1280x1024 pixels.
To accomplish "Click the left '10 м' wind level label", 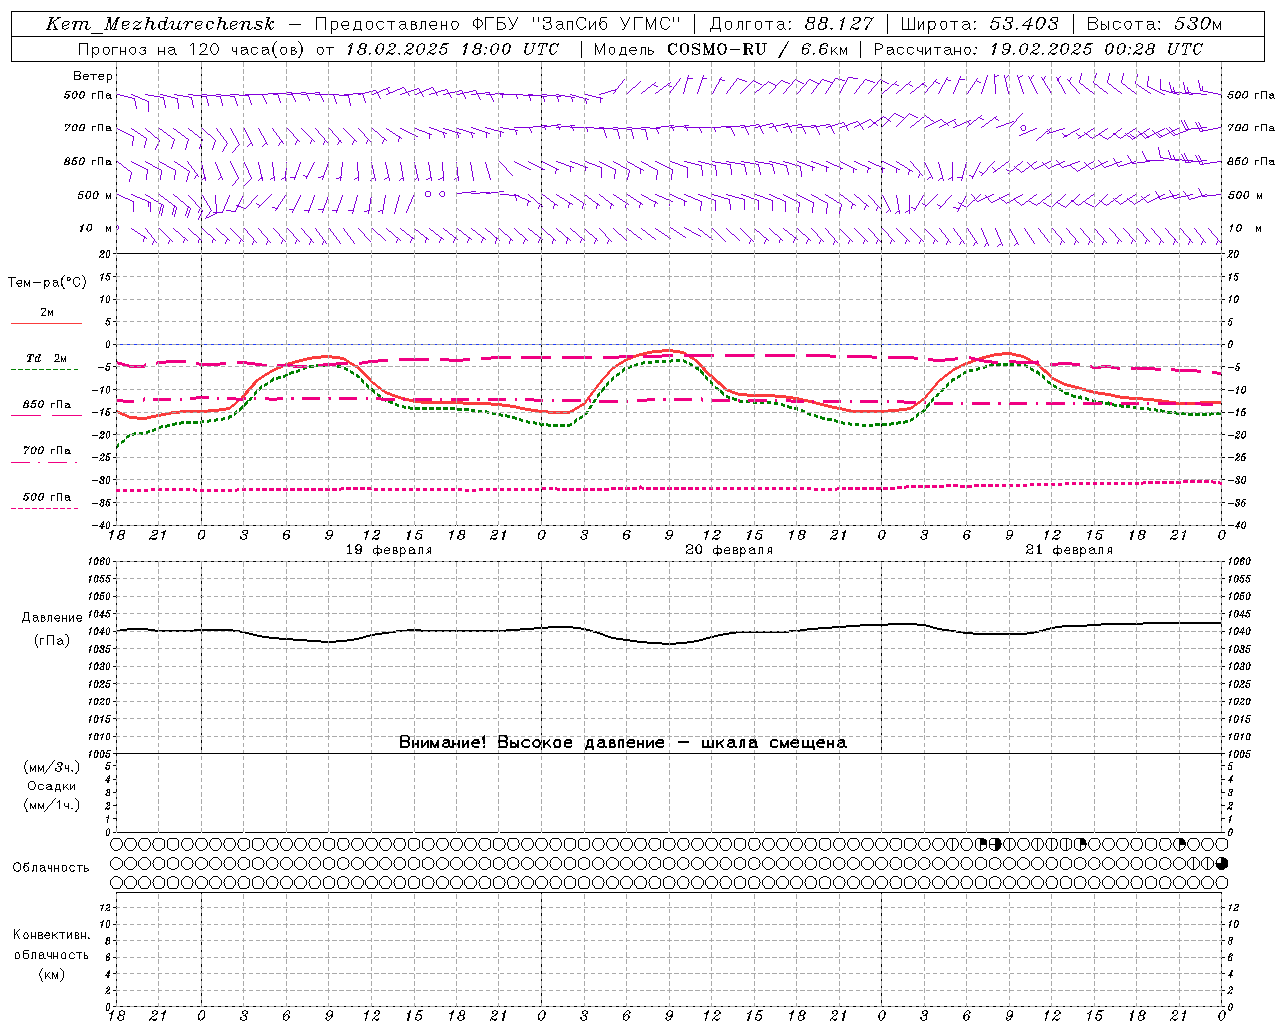I will tap(96, 228).
